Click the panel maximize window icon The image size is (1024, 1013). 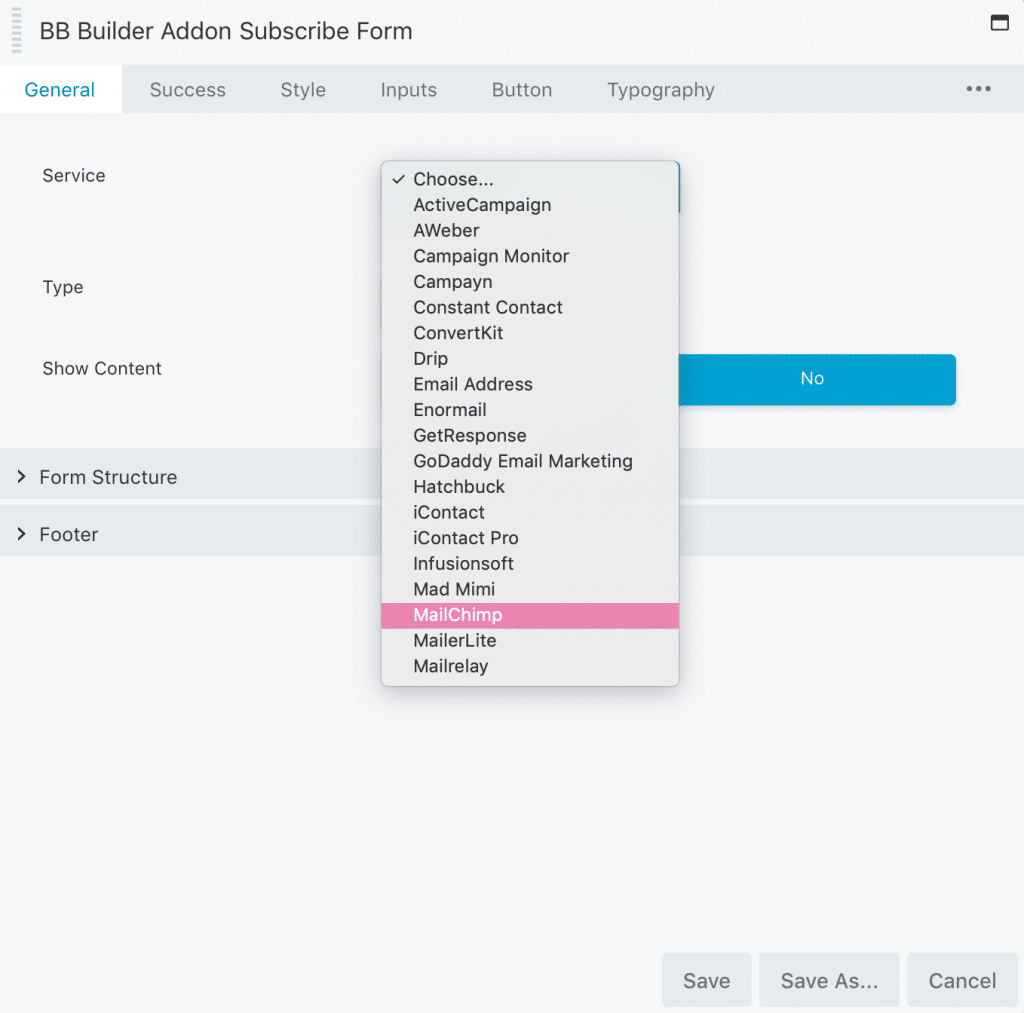point(999,23)
